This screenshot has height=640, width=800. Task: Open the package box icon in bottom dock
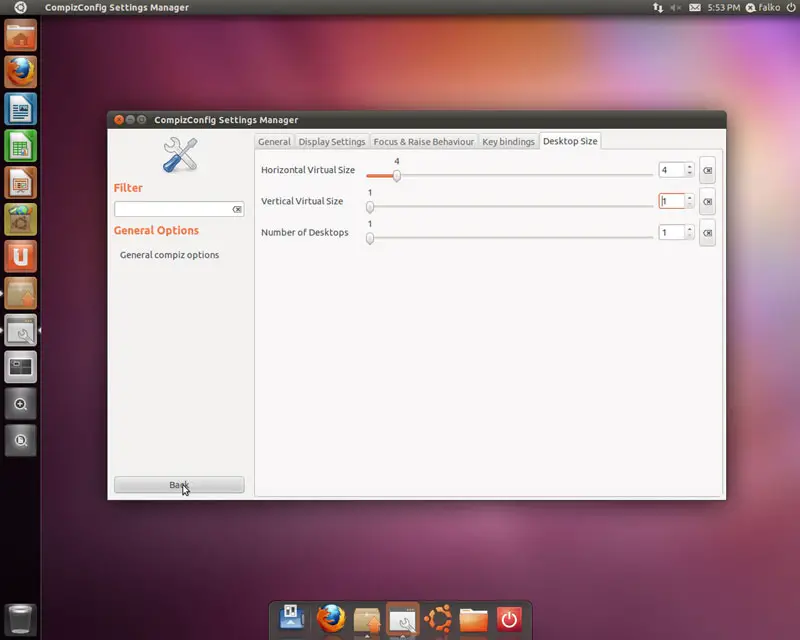pyautogui.click(x=367, y=619)
